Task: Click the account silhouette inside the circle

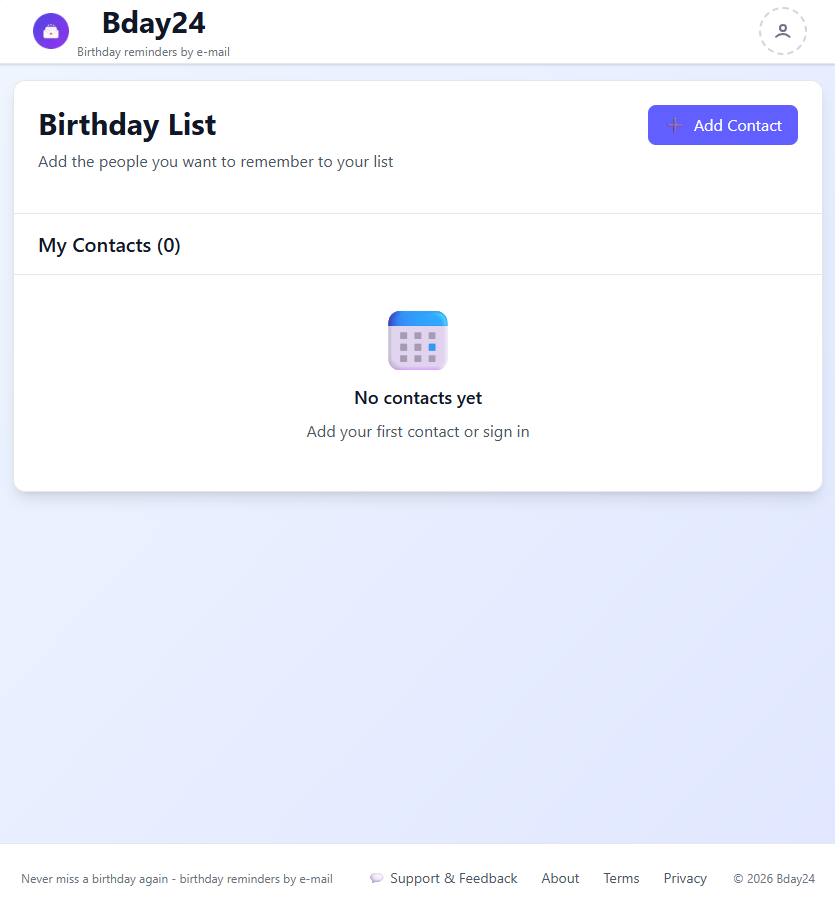Action: 782,31
